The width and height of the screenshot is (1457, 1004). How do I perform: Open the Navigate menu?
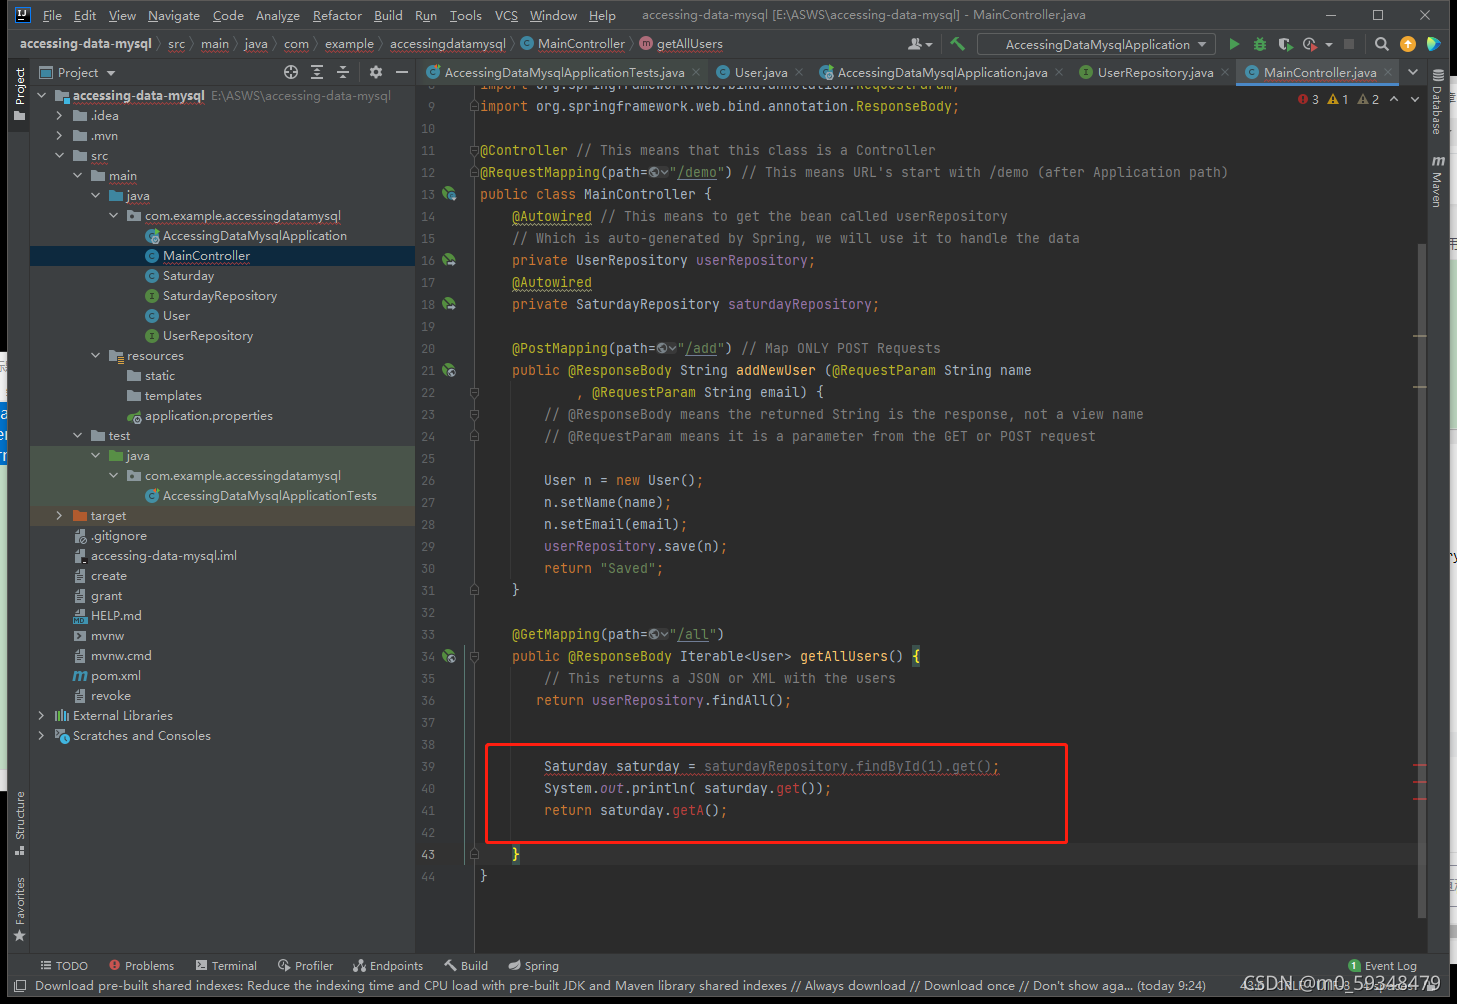point(173,15)
